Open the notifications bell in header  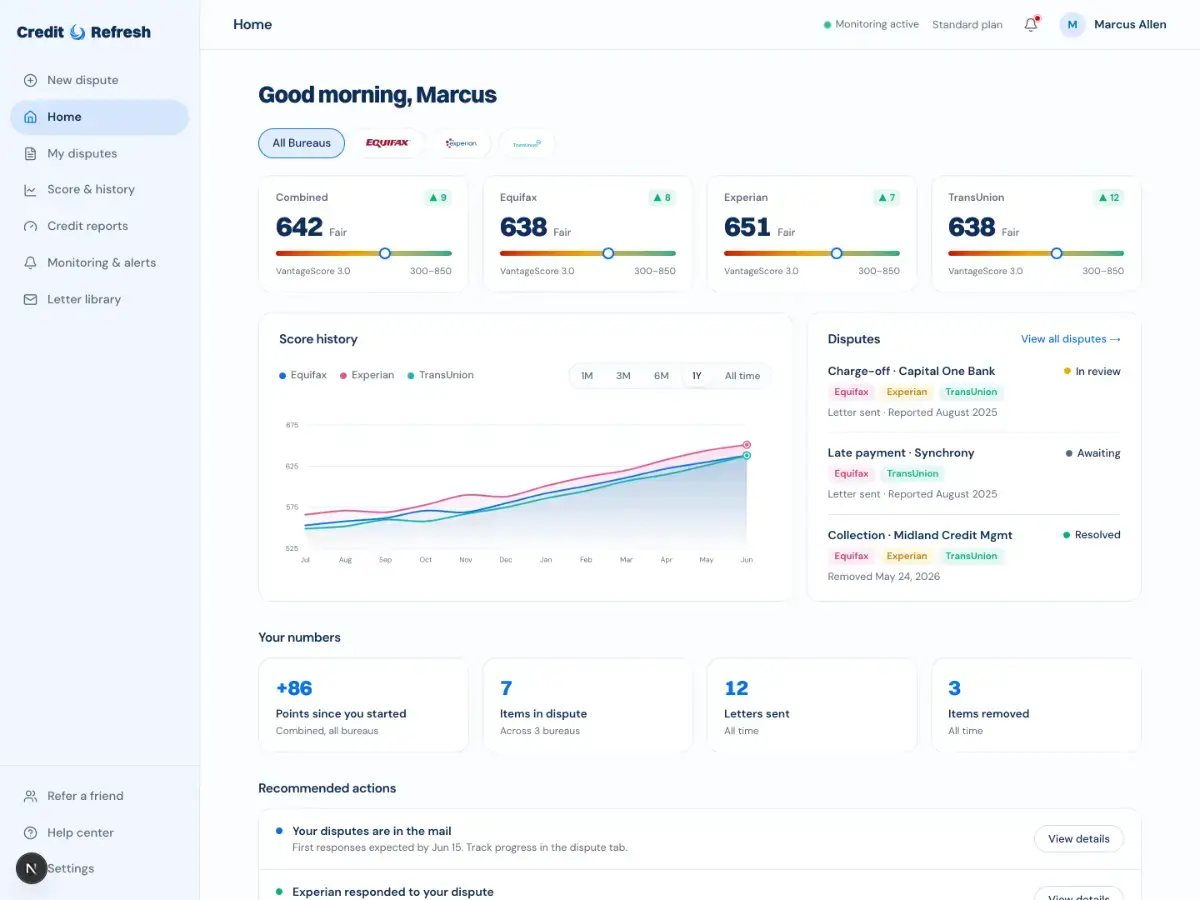click(x=1031, y=24)
